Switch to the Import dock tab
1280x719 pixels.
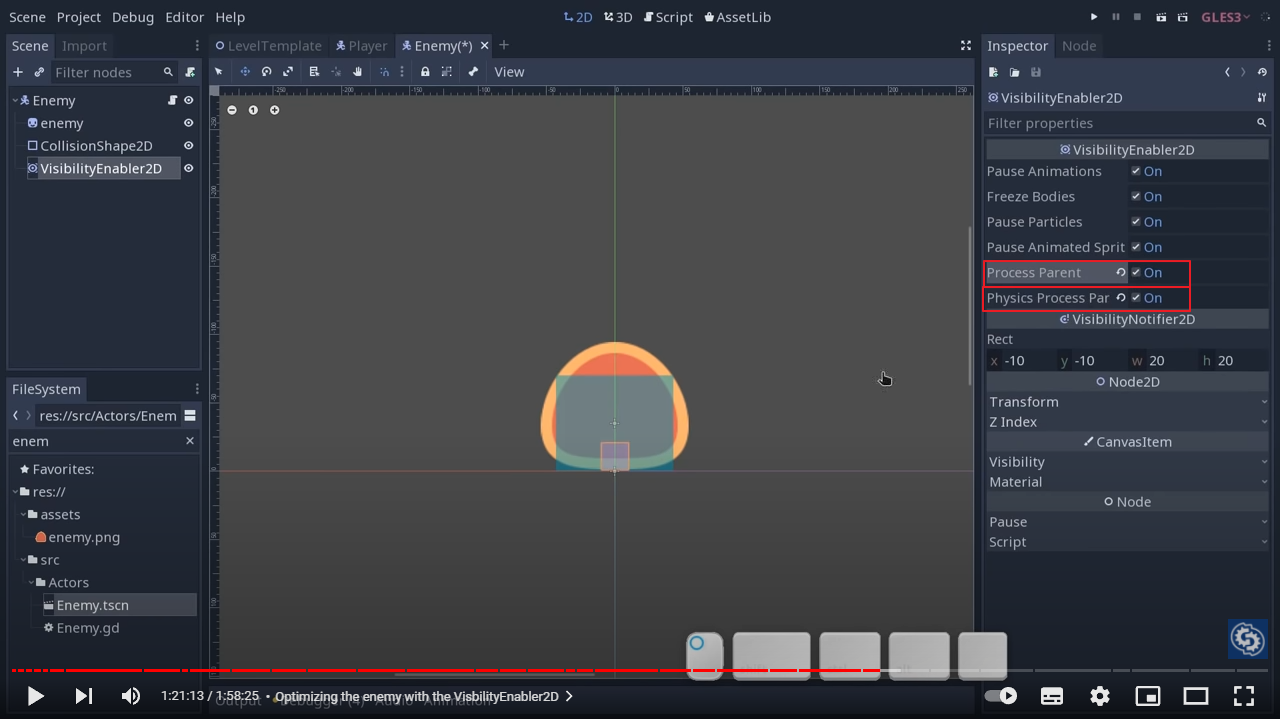(x=84, y=46)
